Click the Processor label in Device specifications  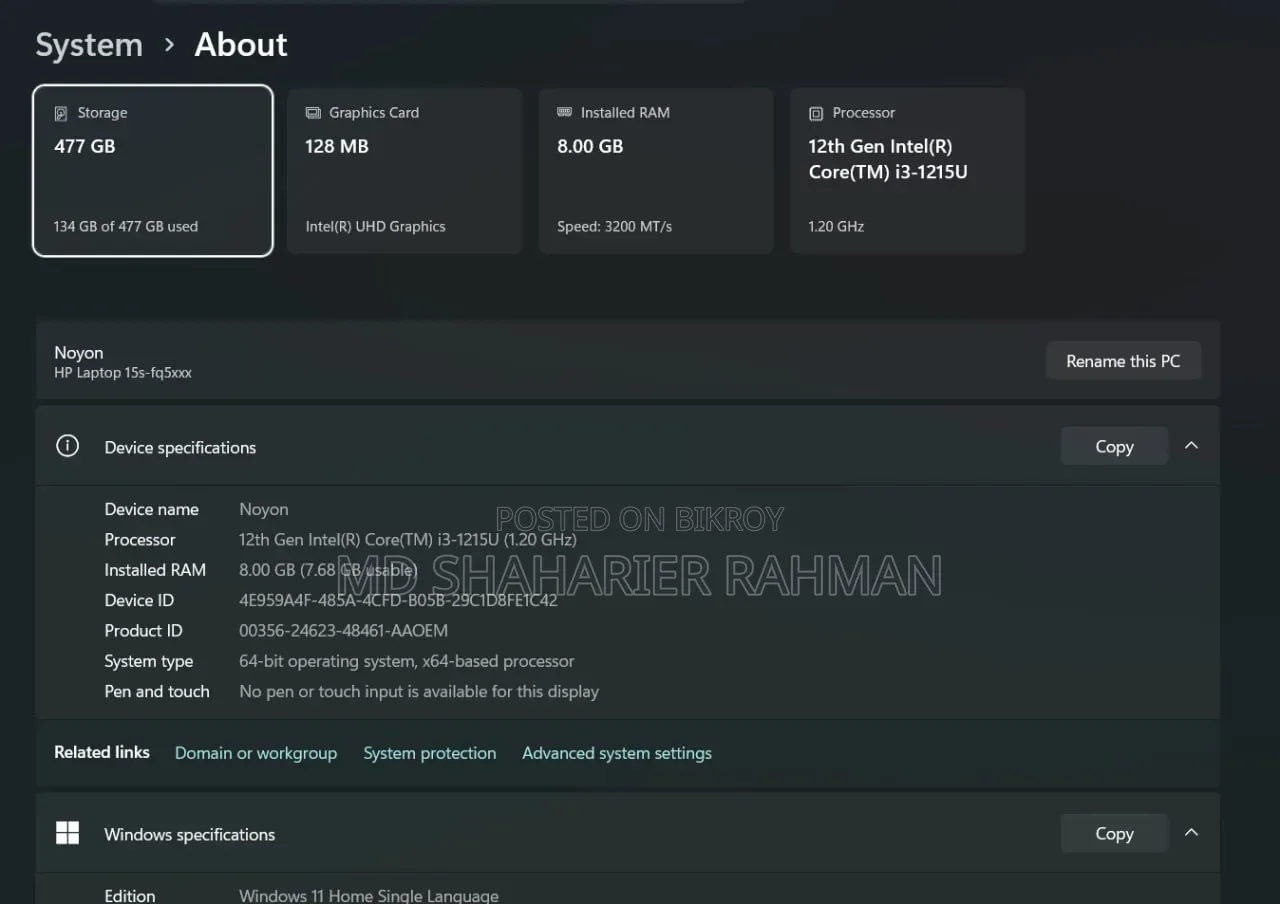click(x=140, y=539)
